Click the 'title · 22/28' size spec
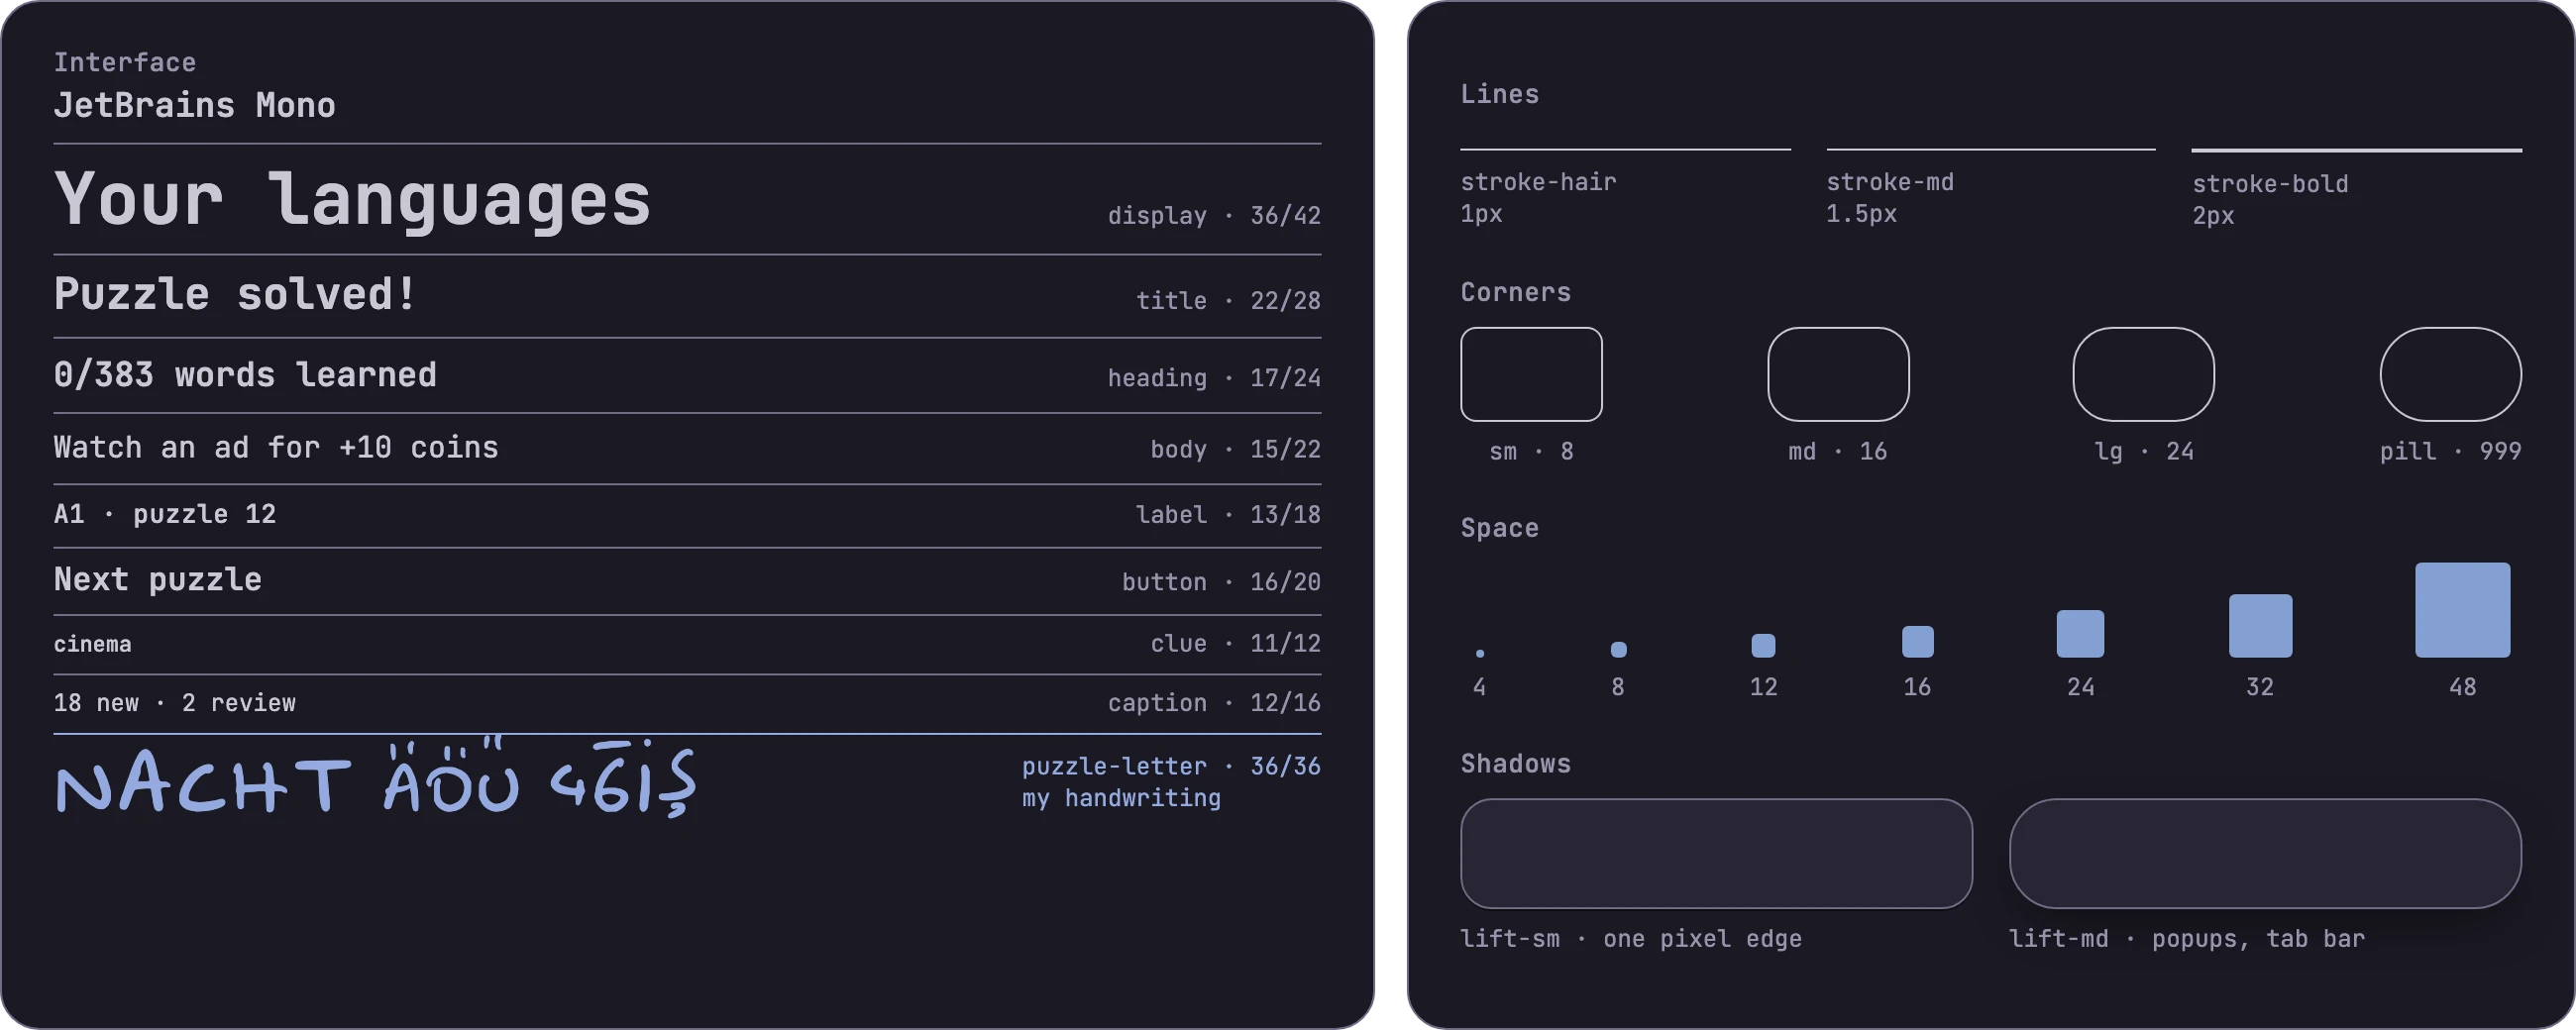Screen dimensions: 2576x1030 [x=1228, y=300]
